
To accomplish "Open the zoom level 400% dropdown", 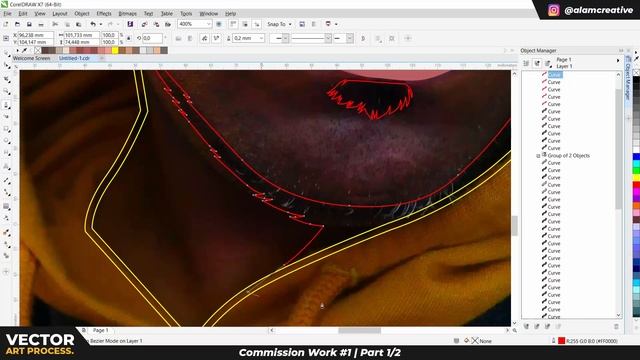I will (208, 24).
